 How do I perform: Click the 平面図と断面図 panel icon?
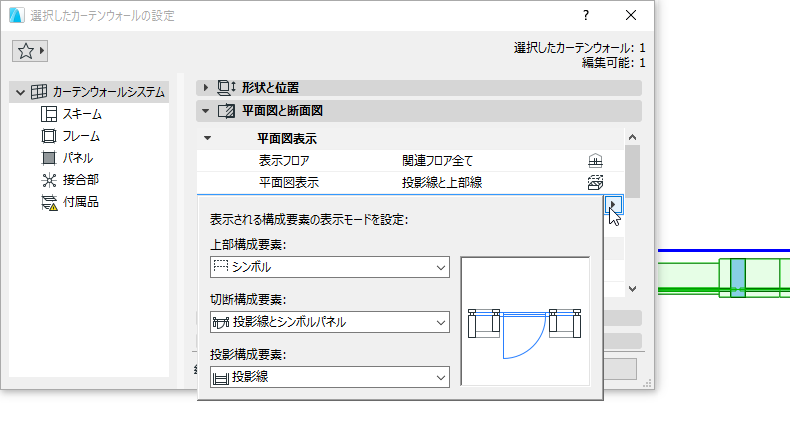tap(226, 111)
